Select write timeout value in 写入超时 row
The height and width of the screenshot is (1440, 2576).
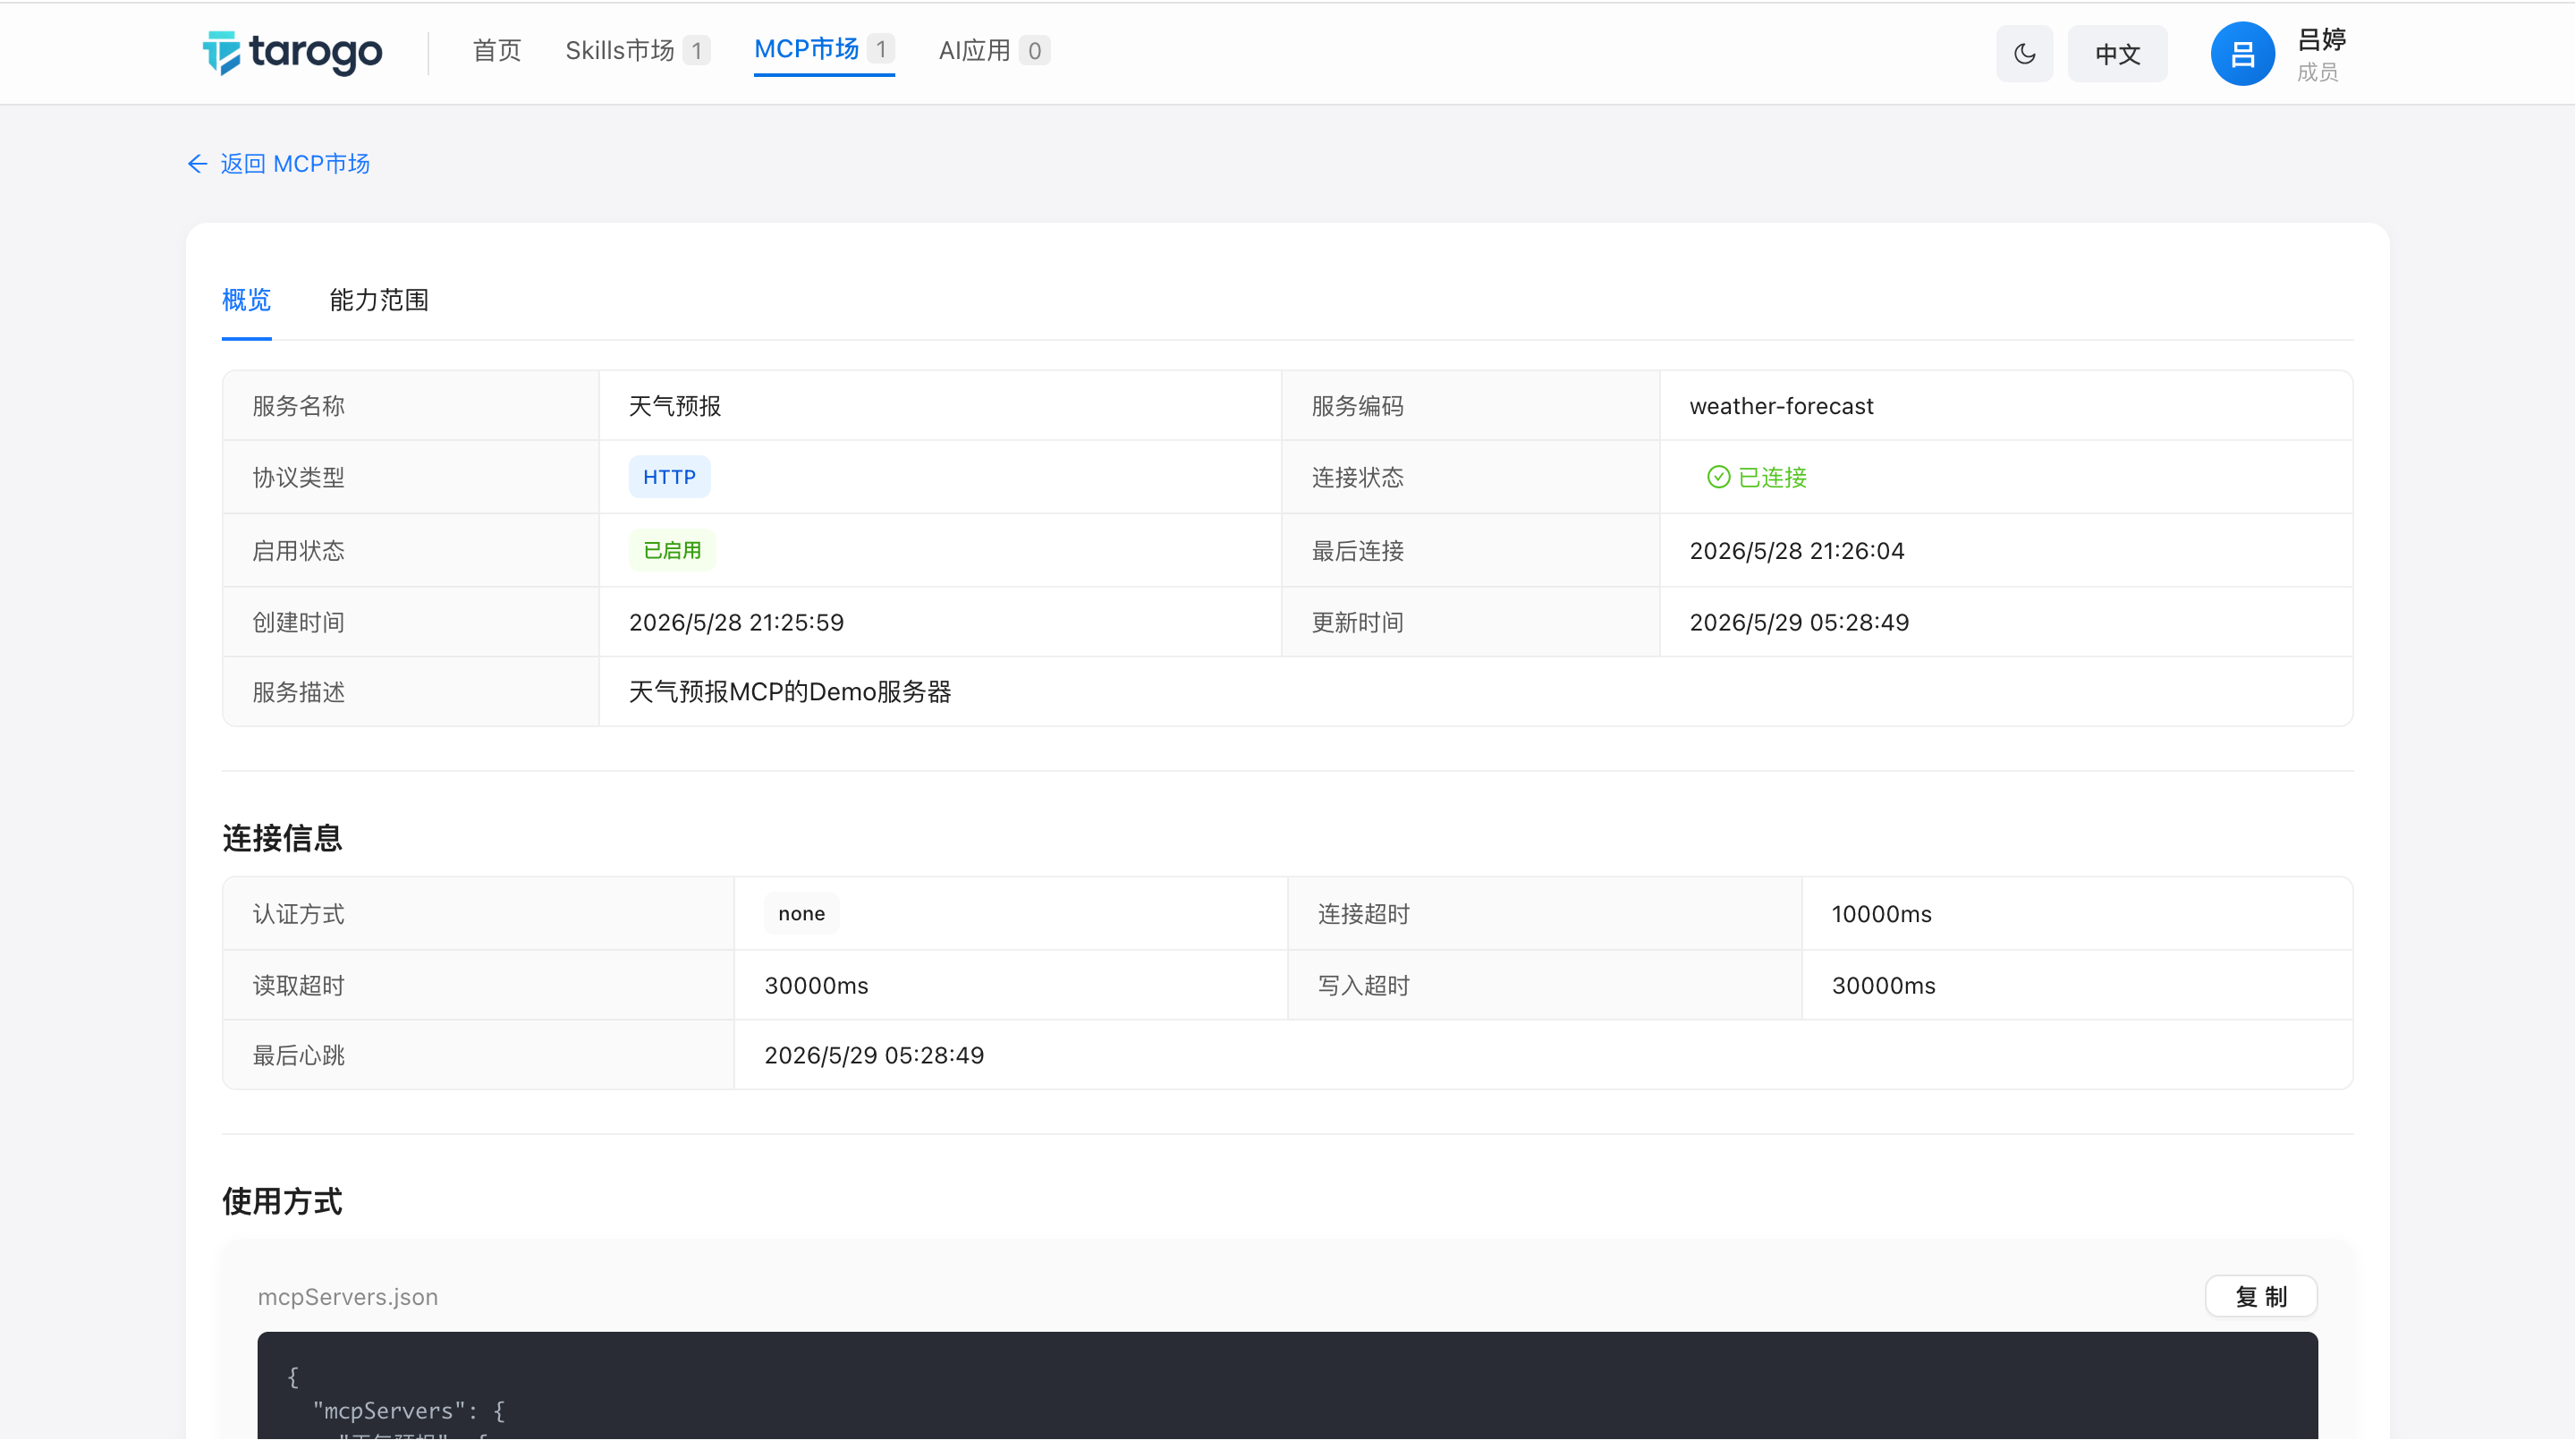(x=1883, y=986)
